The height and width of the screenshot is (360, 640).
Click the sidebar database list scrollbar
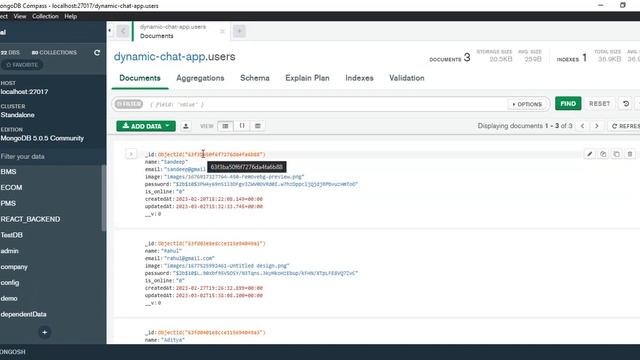coord(104,198)
